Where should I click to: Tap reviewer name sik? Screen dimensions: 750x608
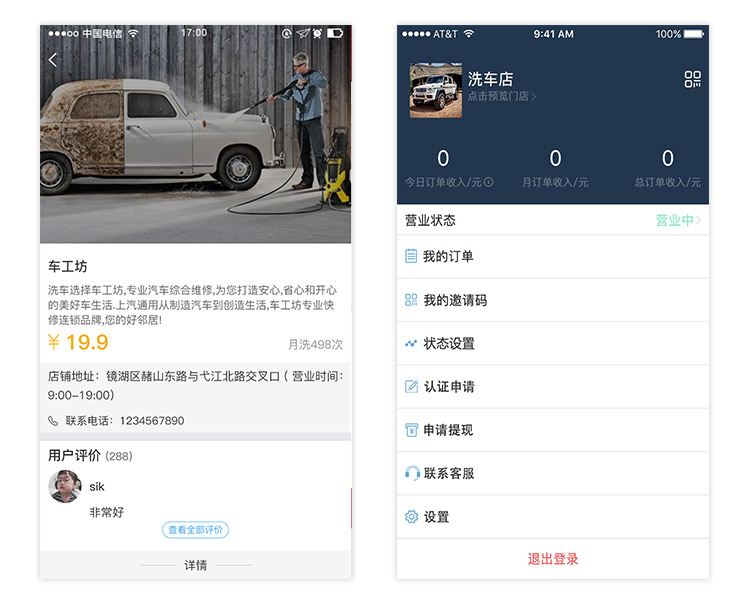coord(97,486)
